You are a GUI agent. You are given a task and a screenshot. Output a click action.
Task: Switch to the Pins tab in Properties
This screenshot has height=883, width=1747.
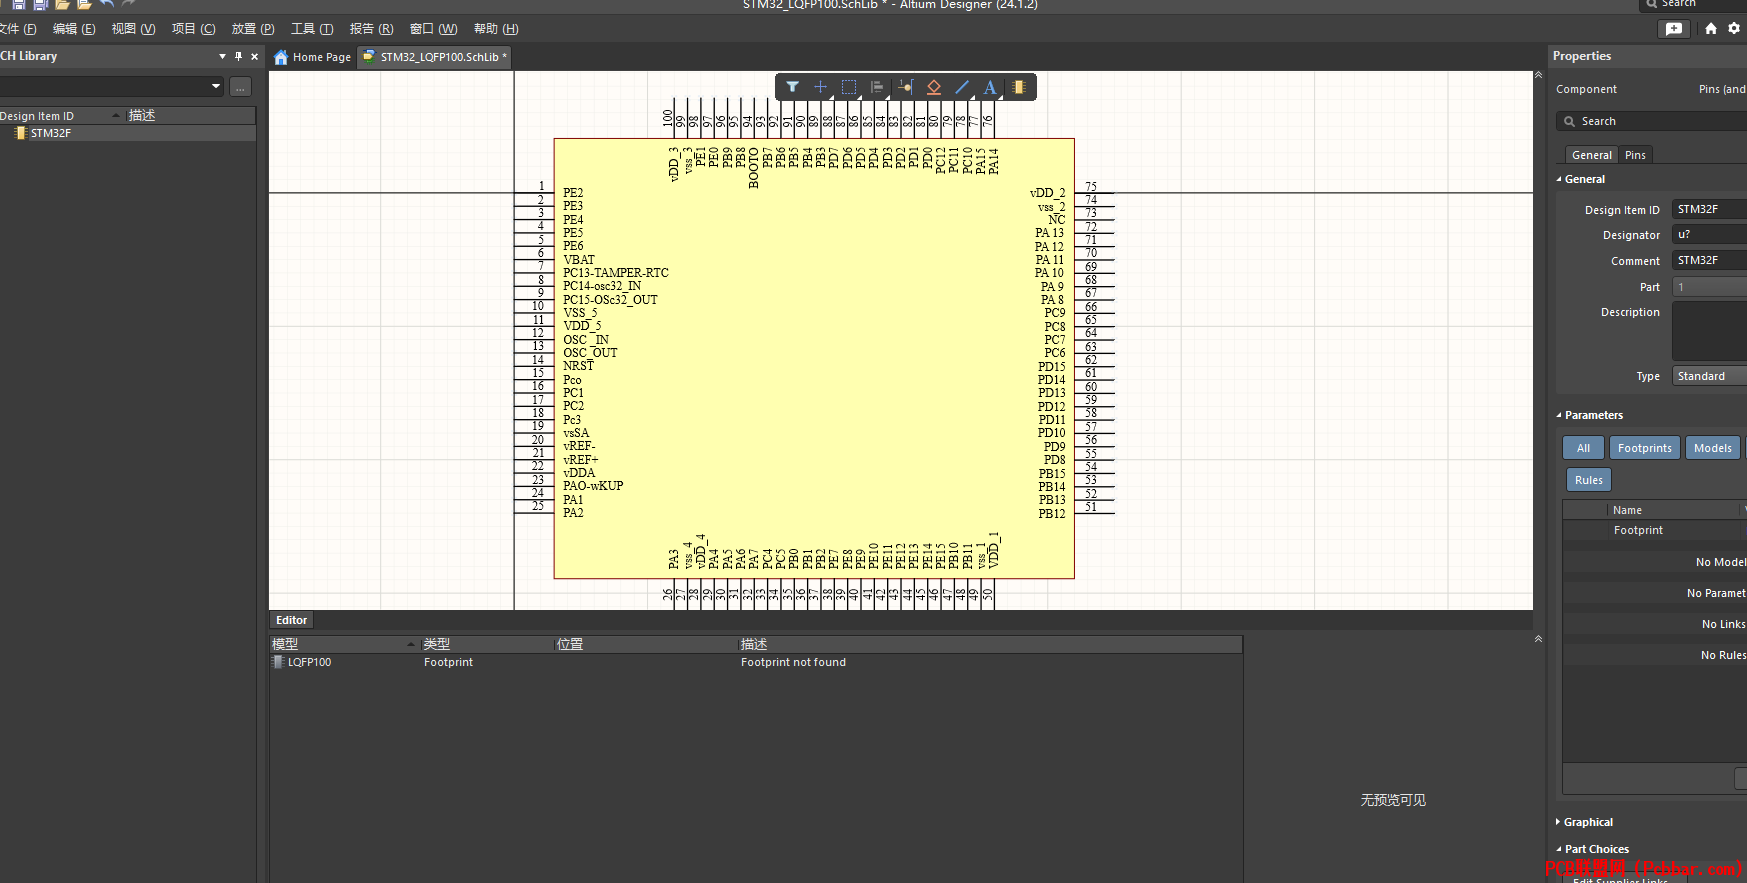[1635, 155]
